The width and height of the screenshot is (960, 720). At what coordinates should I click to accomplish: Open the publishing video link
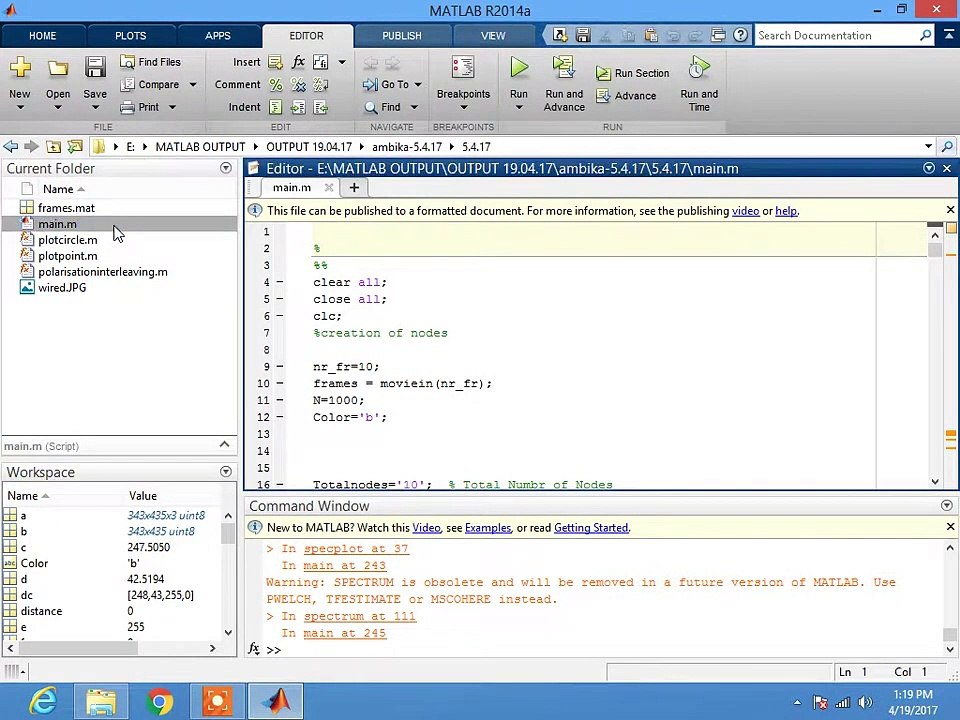[746, 211]
